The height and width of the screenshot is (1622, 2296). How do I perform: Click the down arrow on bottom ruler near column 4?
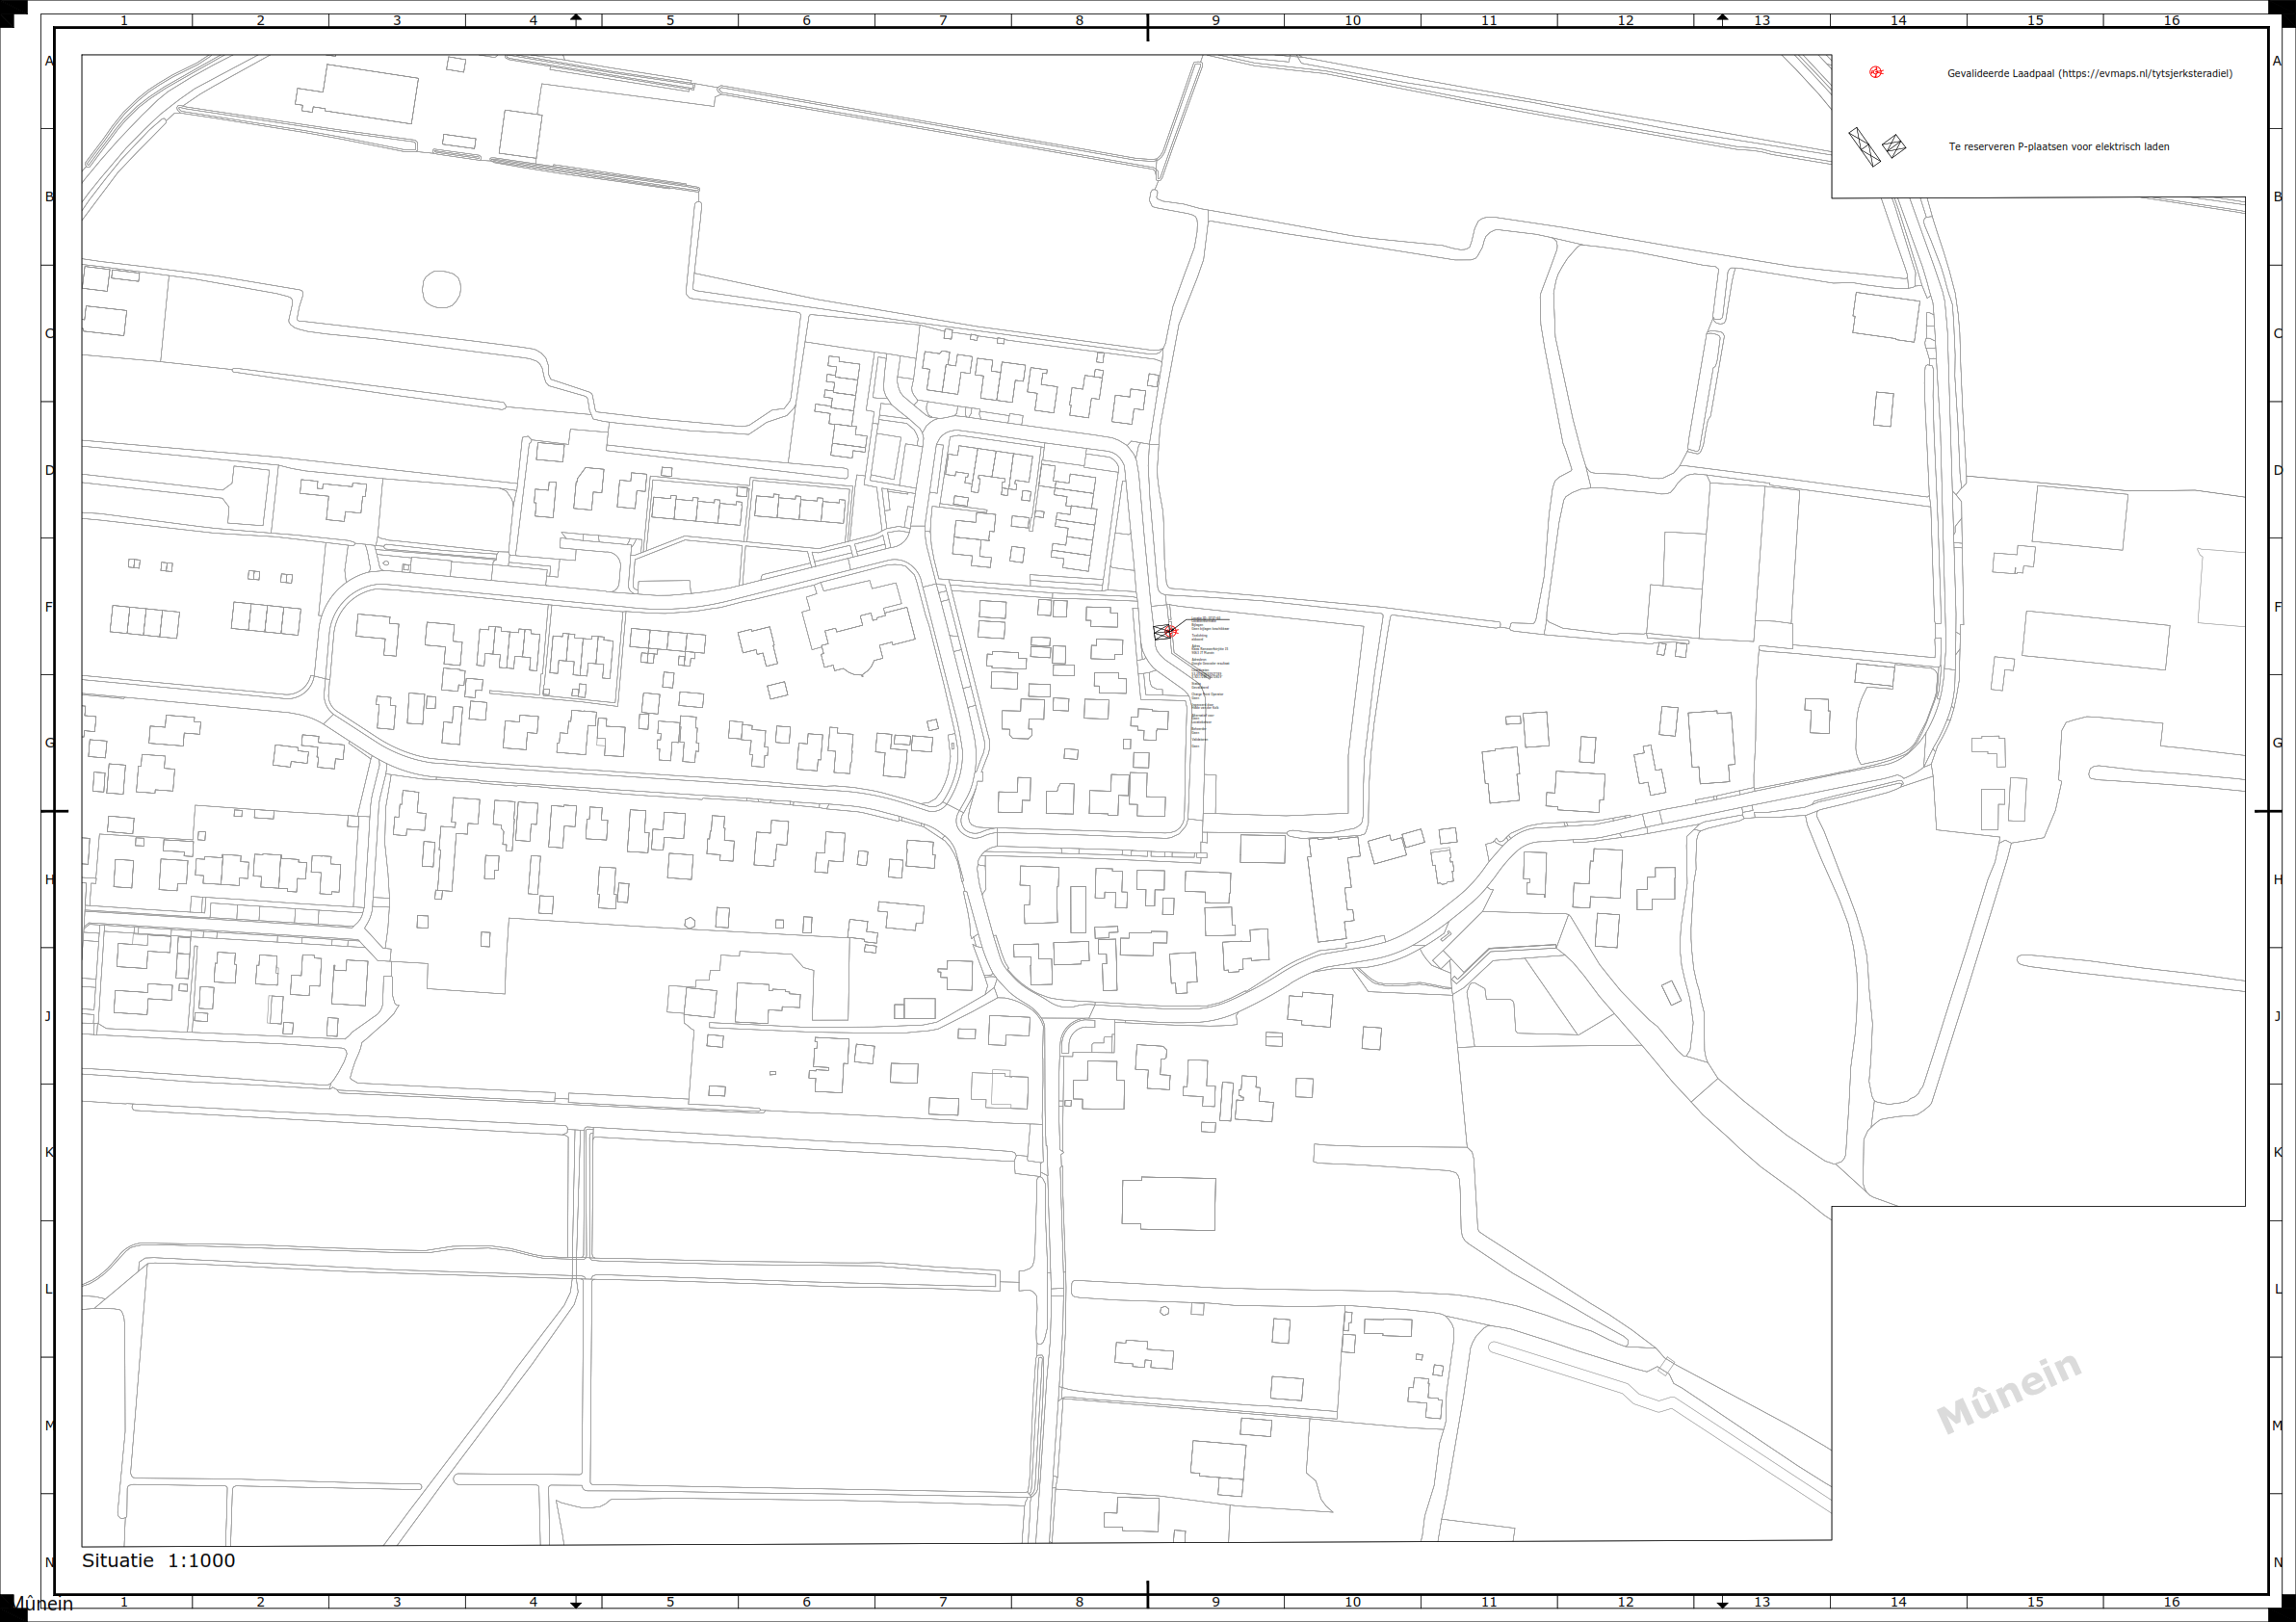576,1603
